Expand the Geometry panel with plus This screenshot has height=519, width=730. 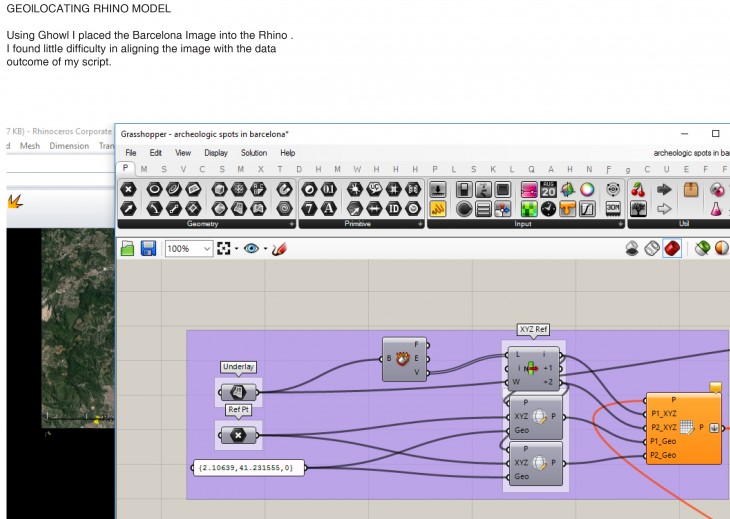(291, 224)
